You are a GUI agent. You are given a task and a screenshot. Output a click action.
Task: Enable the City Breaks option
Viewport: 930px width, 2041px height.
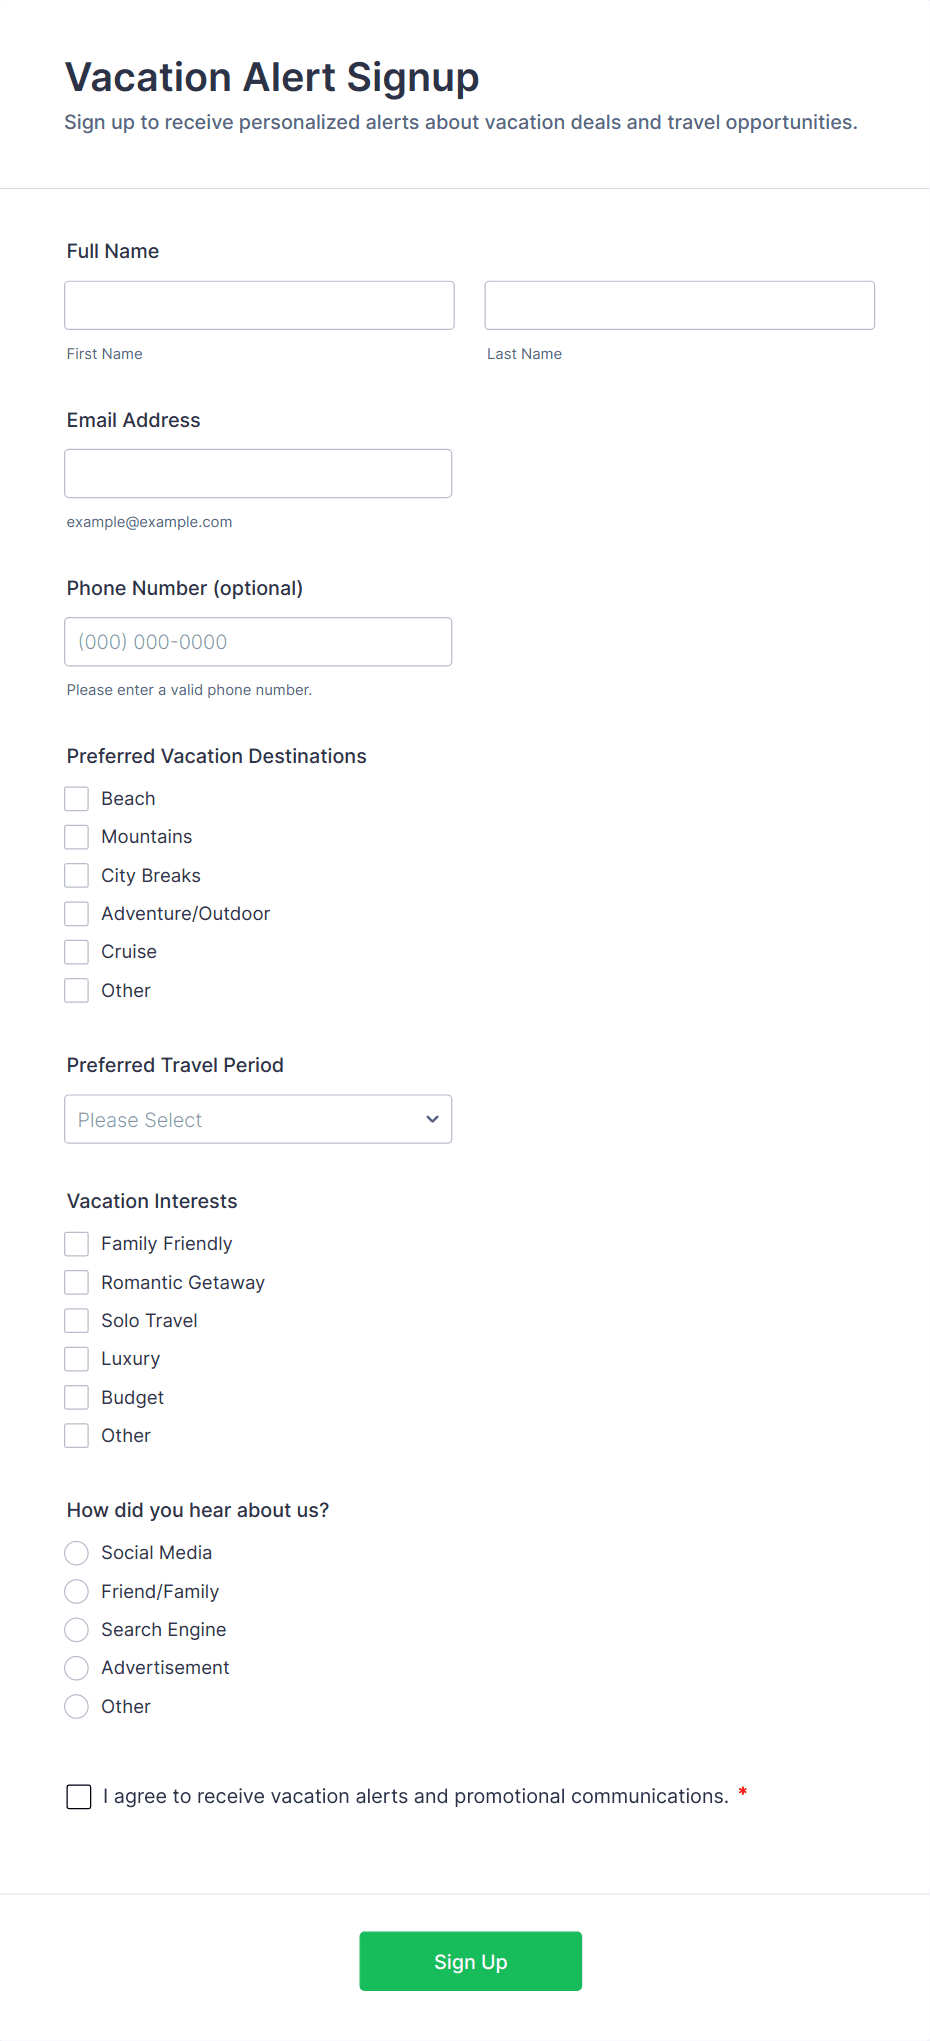[76, 875]
